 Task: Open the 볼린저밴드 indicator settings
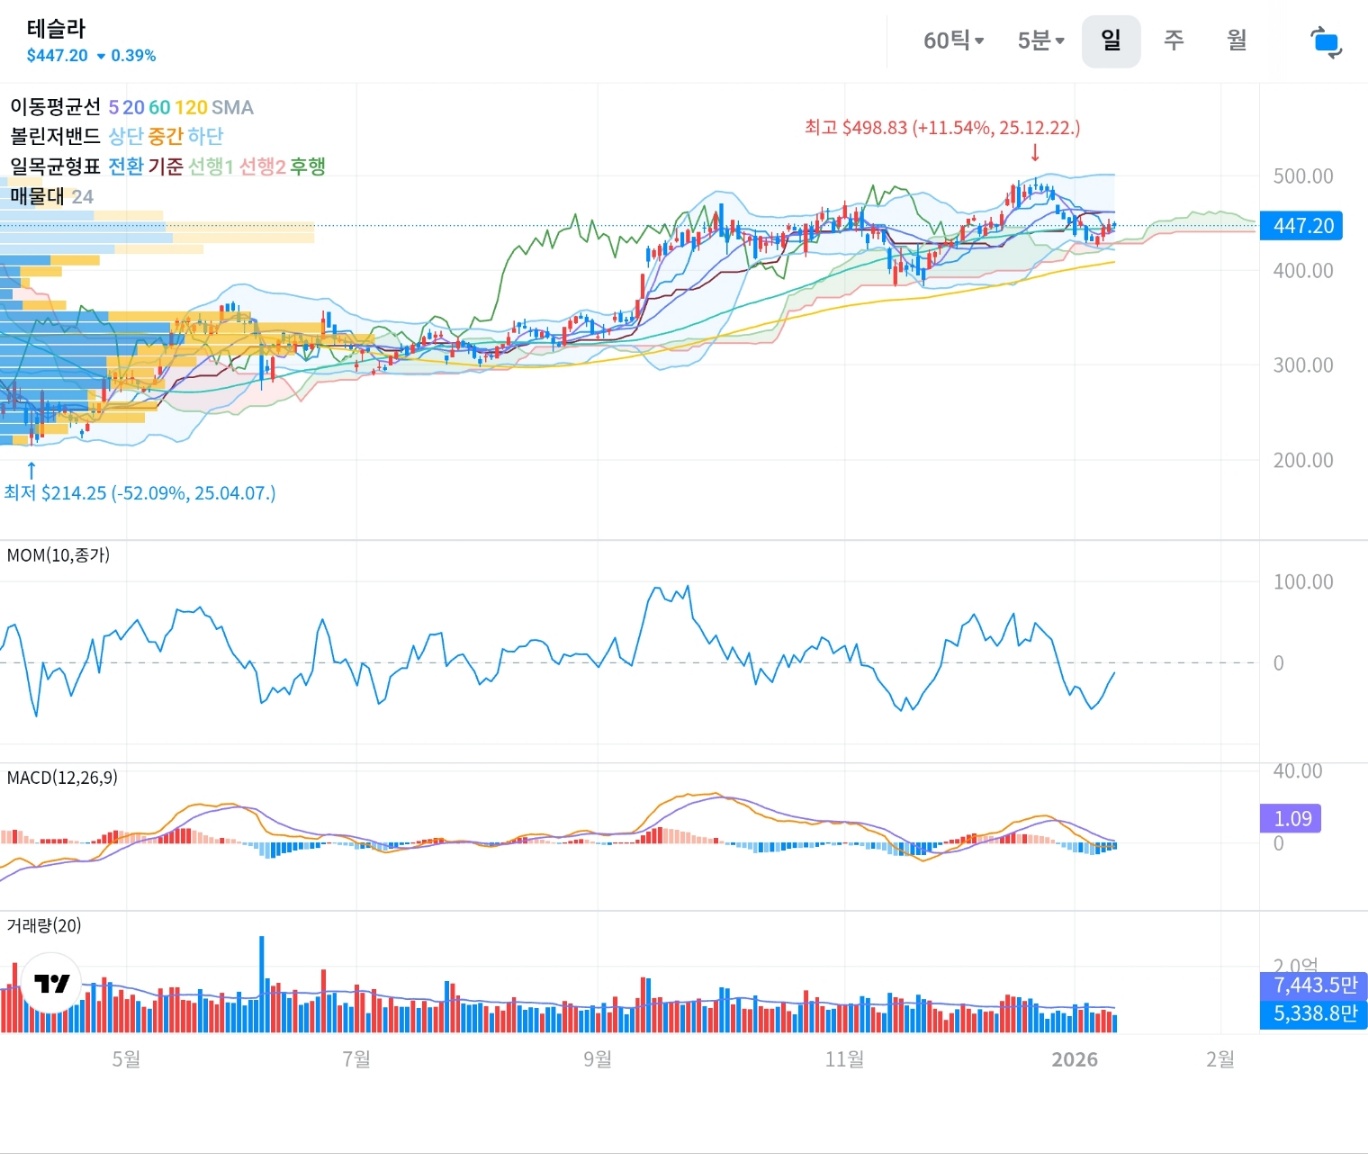55,136
